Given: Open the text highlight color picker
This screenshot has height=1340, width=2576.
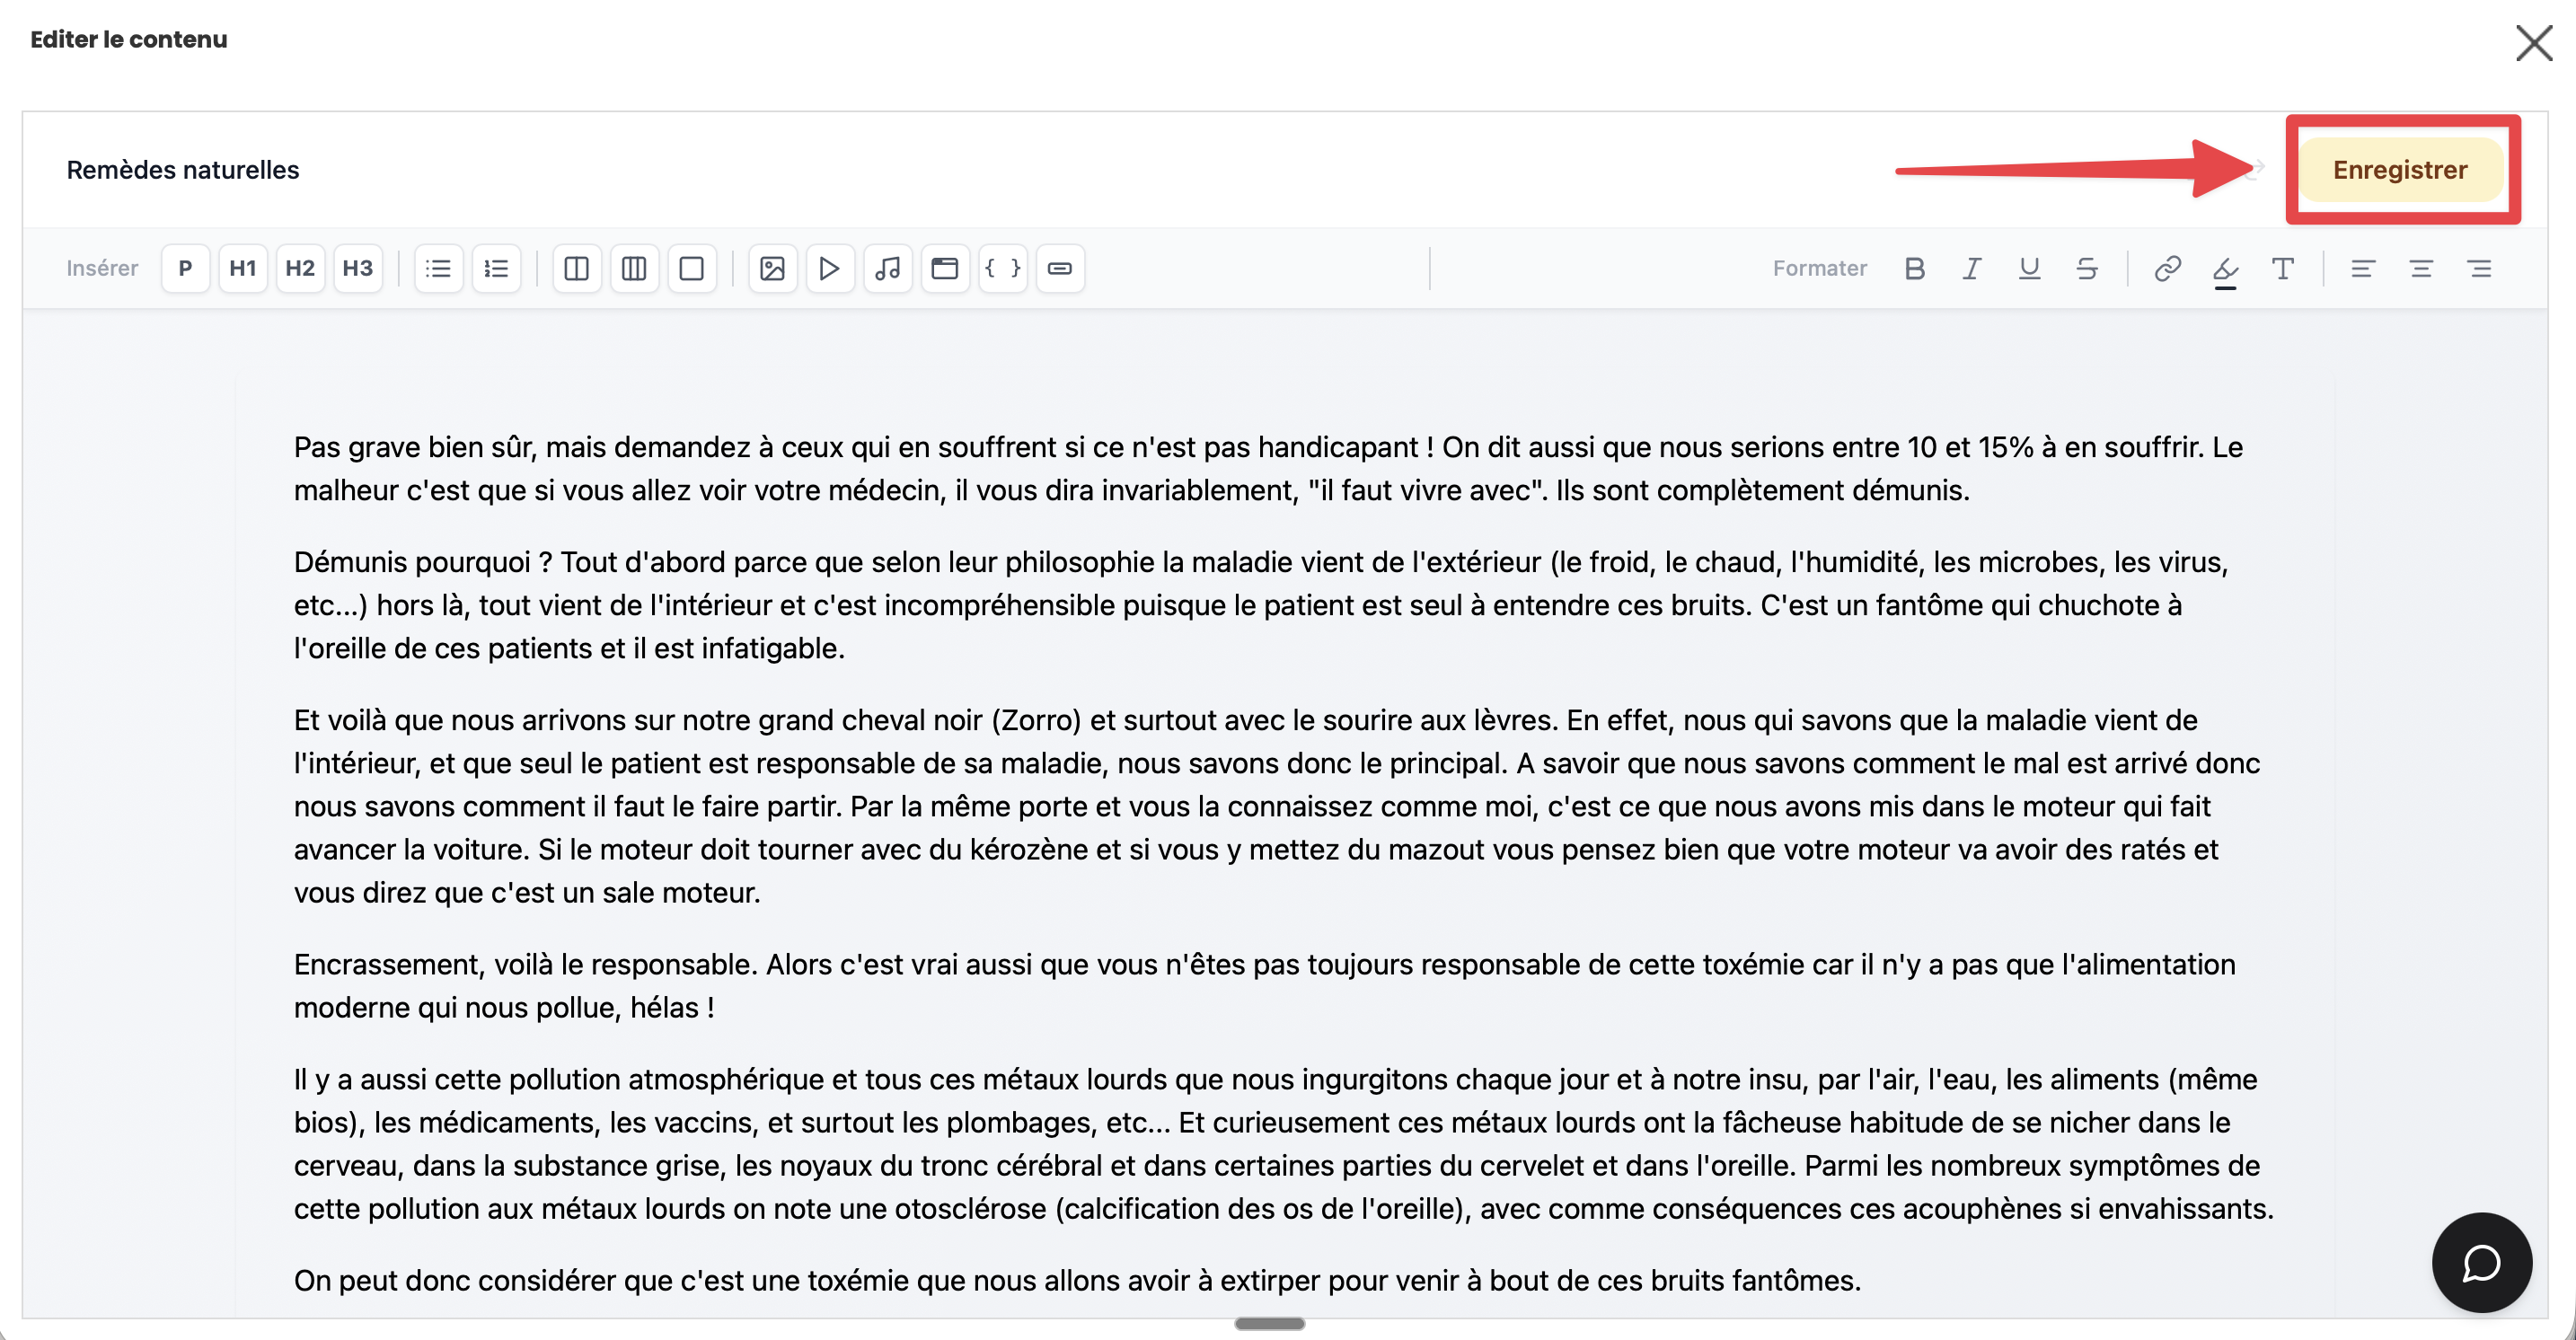Looking at the screenshot, I should click(x=2225, y=268).
